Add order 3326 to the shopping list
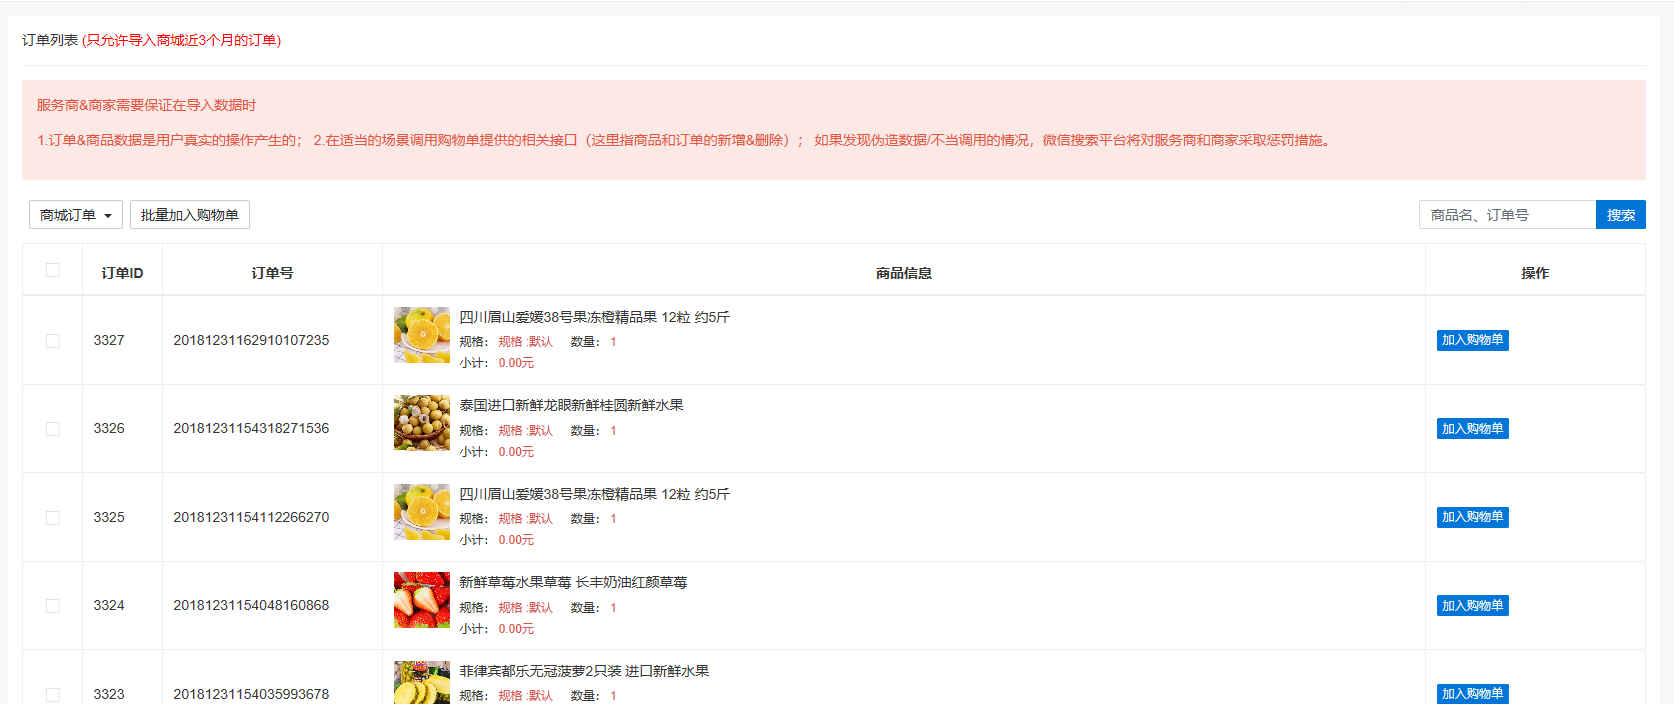The image size is (1674, 704). click(x=1472, y=429)
